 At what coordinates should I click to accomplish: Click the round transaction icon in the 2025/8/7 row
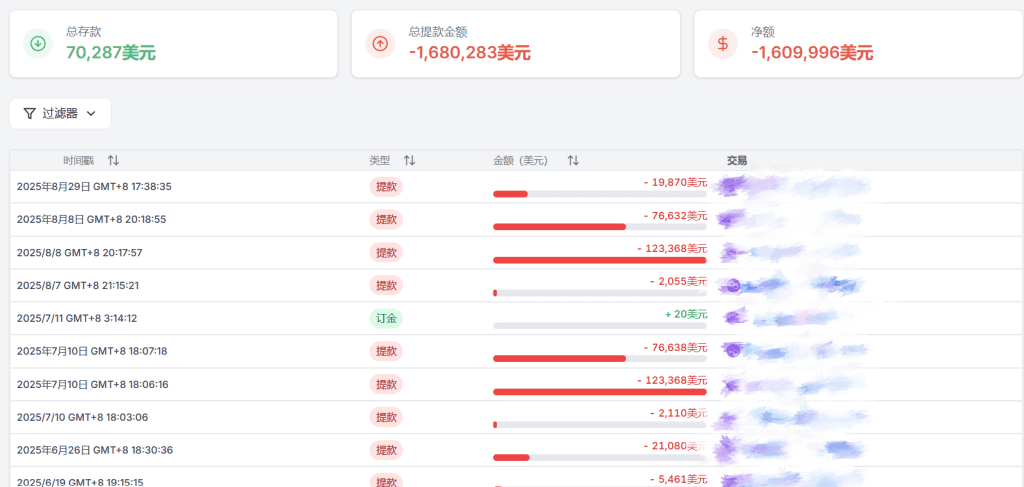734,286
